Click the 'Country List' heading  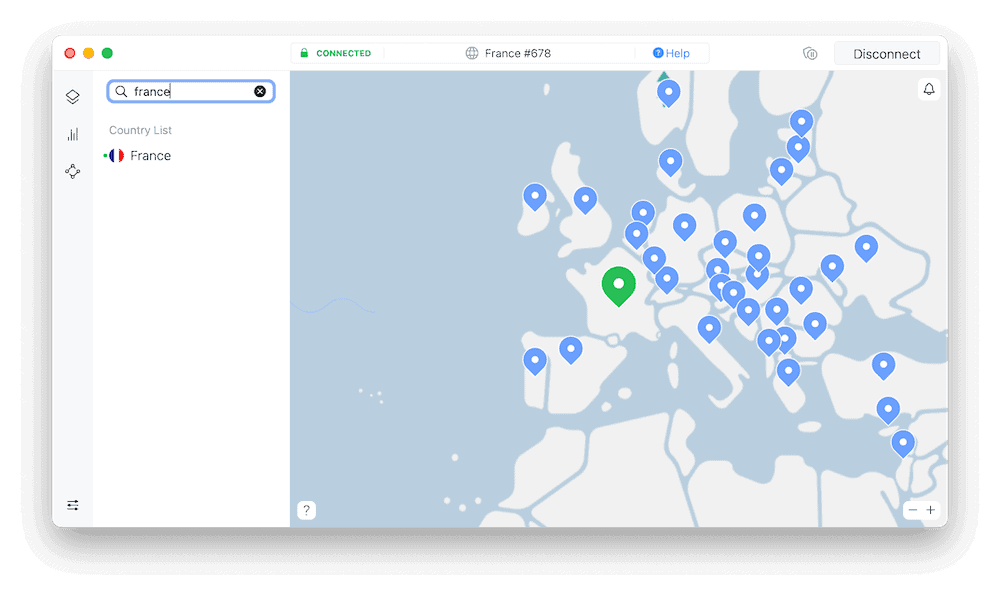[140, 130]
